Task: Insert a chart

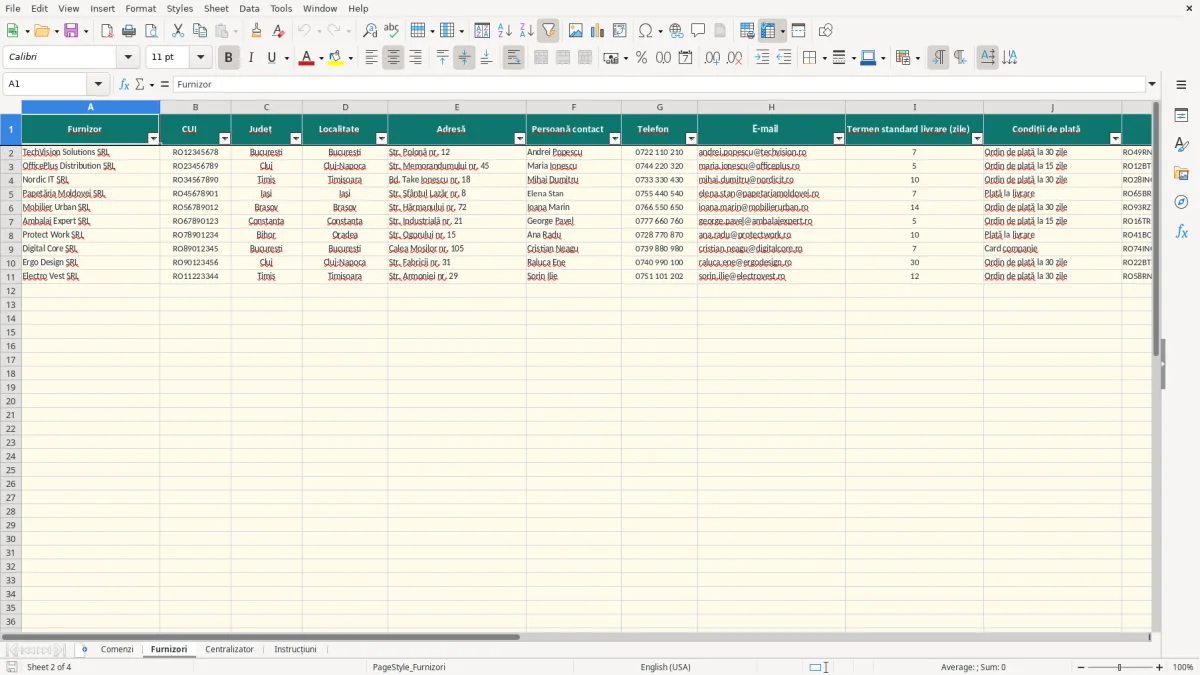Action: [597, 31]
